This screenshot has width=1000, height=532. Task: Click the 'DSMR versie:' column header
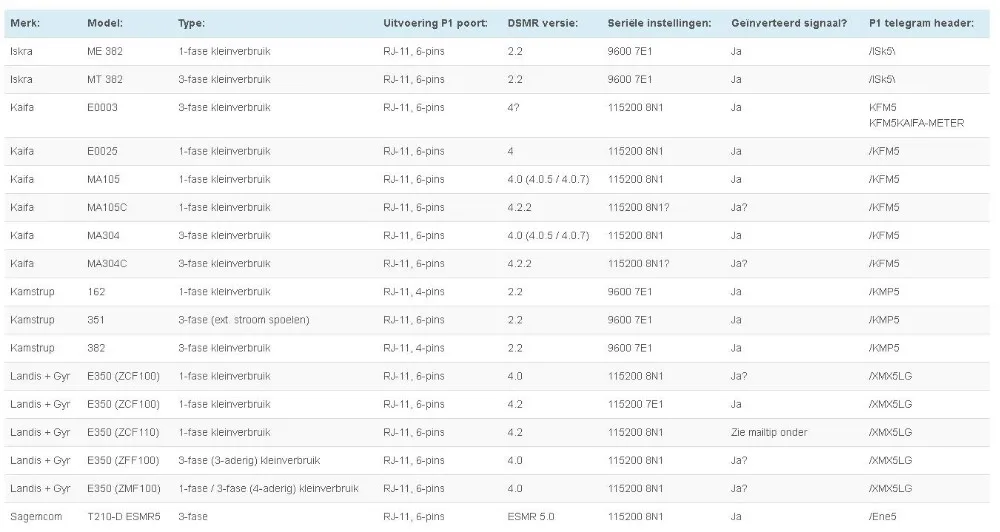[x=543, y=23]
